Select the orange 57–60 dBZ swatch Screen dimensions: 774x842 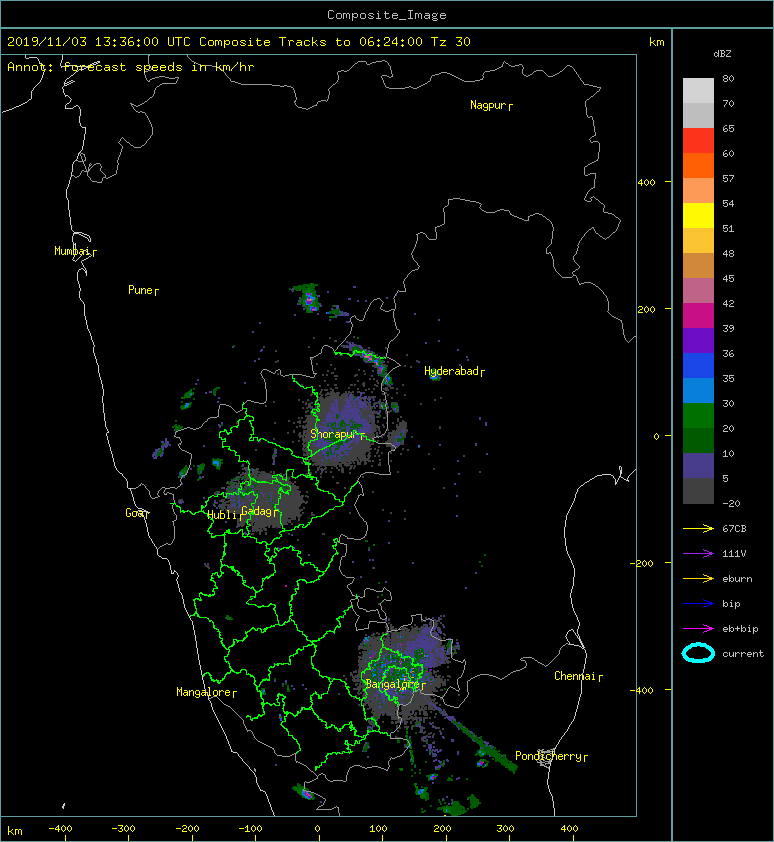(698, 165)
